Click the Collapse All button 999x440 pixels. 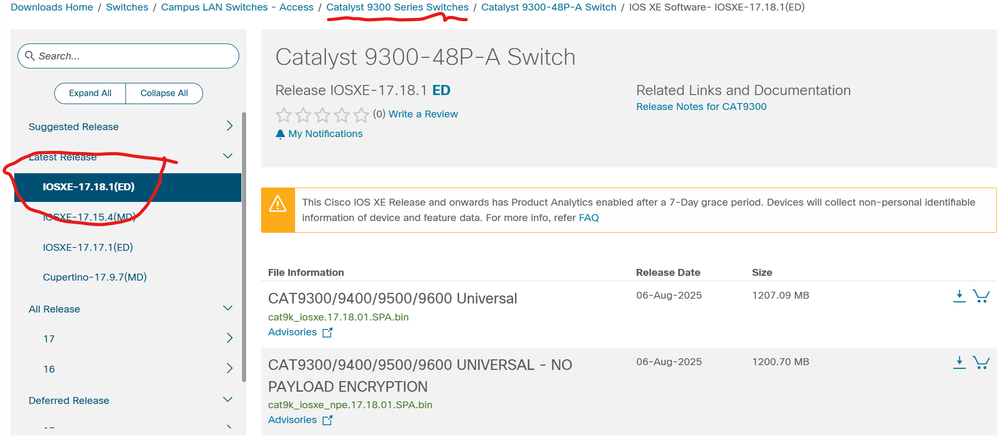164,93
